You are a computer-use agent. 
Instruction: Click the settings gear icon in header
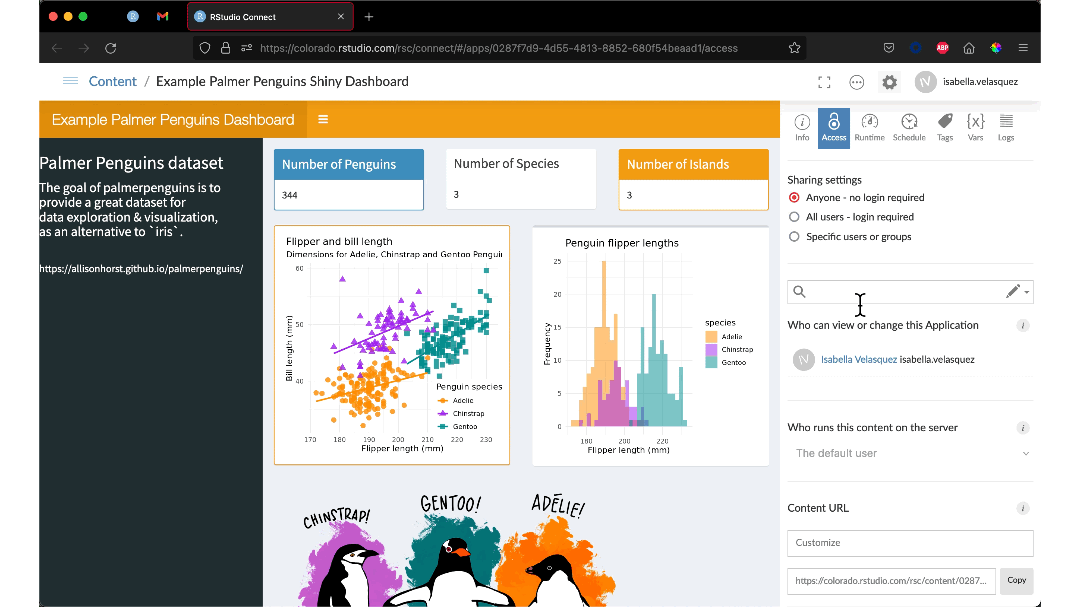coord(889,82)
